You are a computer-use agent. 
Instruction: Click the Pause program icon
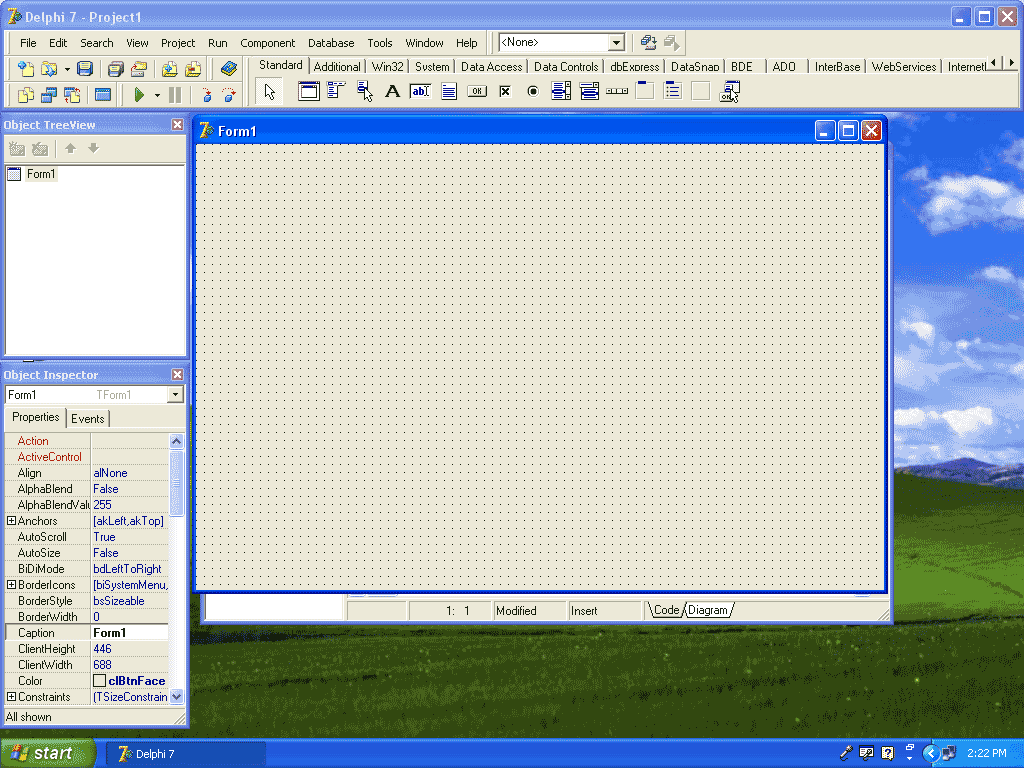pyautogui.click(x=175, y=95)
